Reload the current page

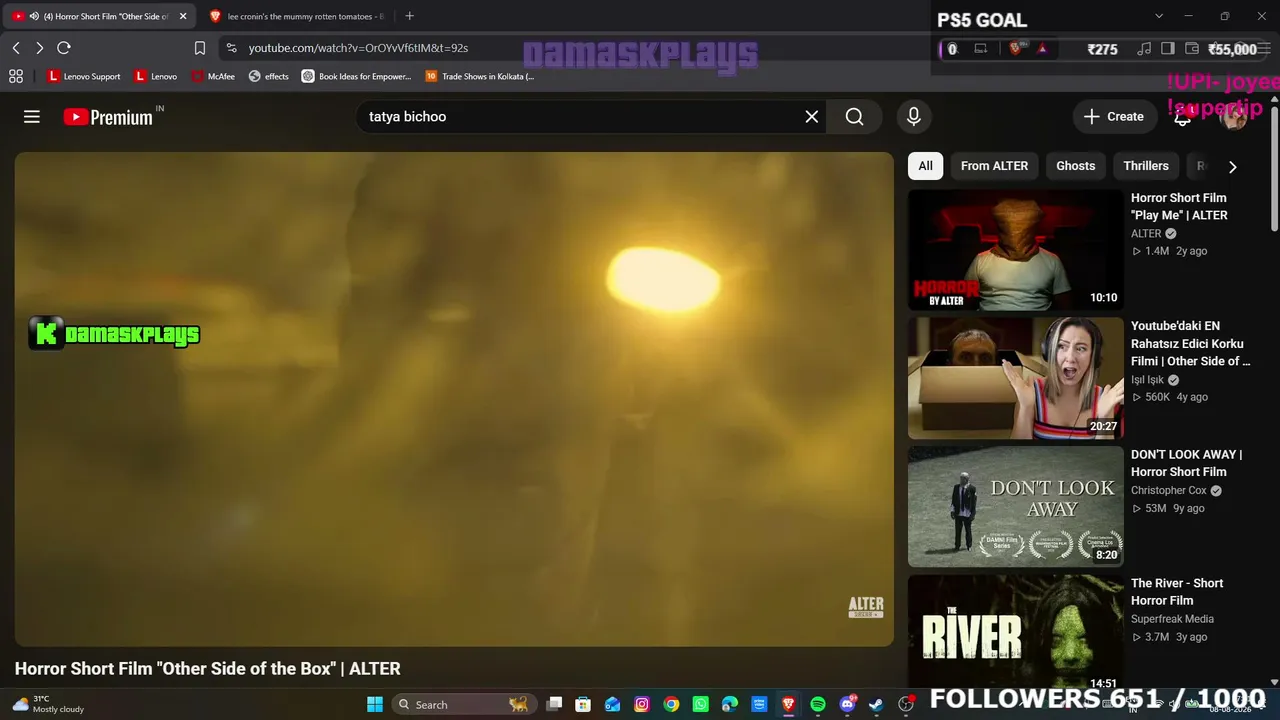pyautogui.click(x=64, y=48)
